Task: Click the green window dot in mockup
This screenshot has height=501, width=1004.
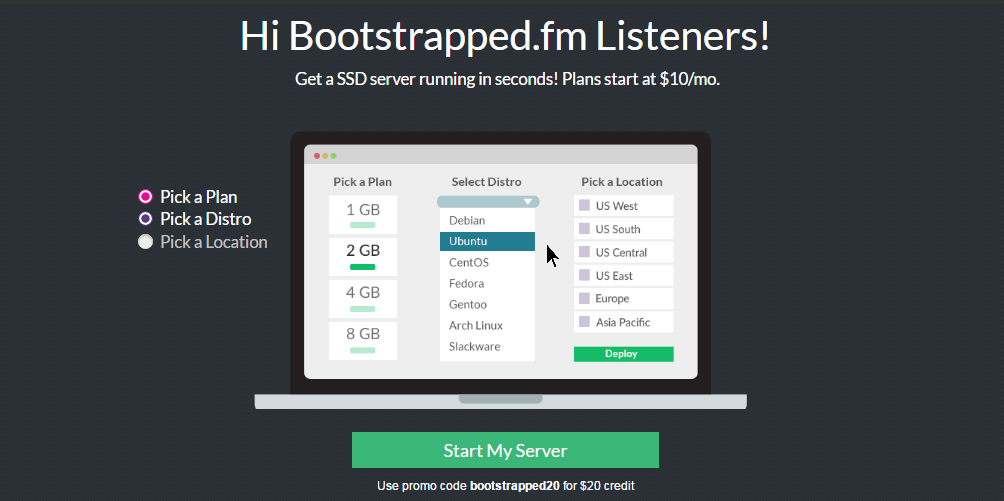Action: click(x=334, y=156)
